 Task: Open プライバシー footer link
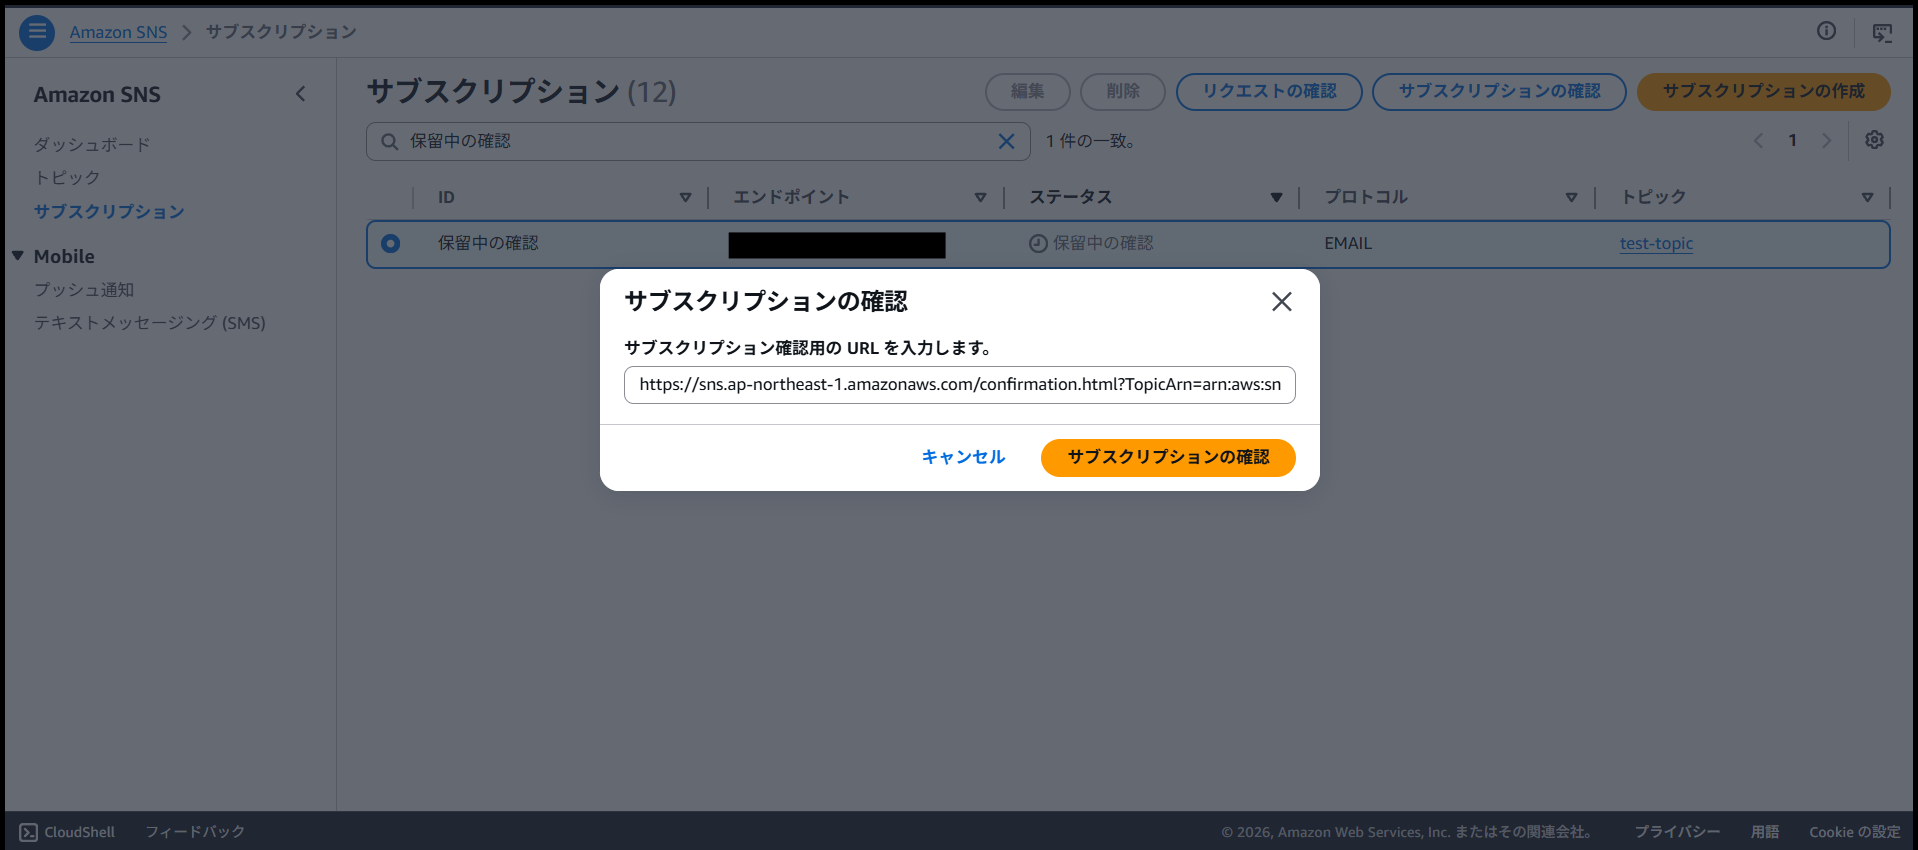[1677, 832]
